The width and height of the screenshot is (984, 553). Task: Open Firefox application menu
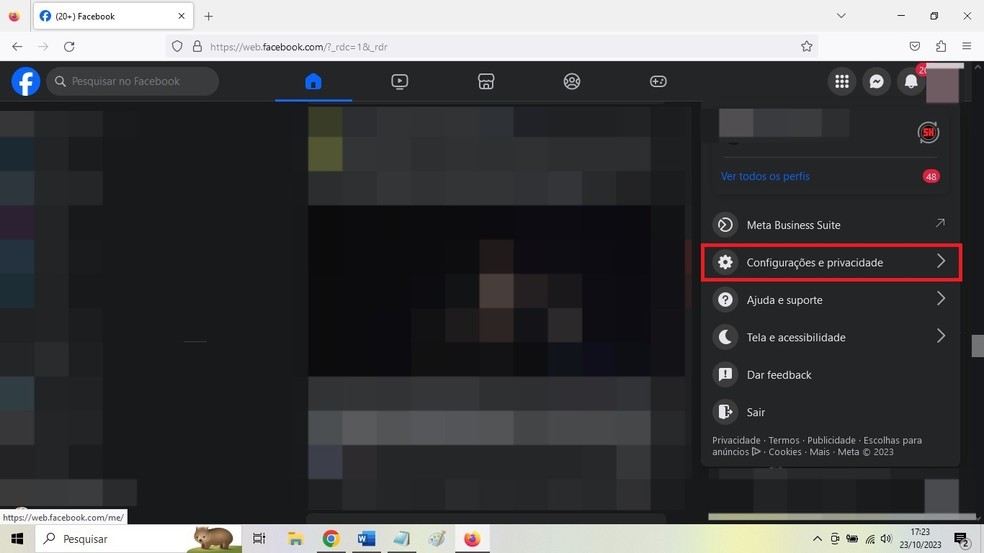[x=966, y=46]
